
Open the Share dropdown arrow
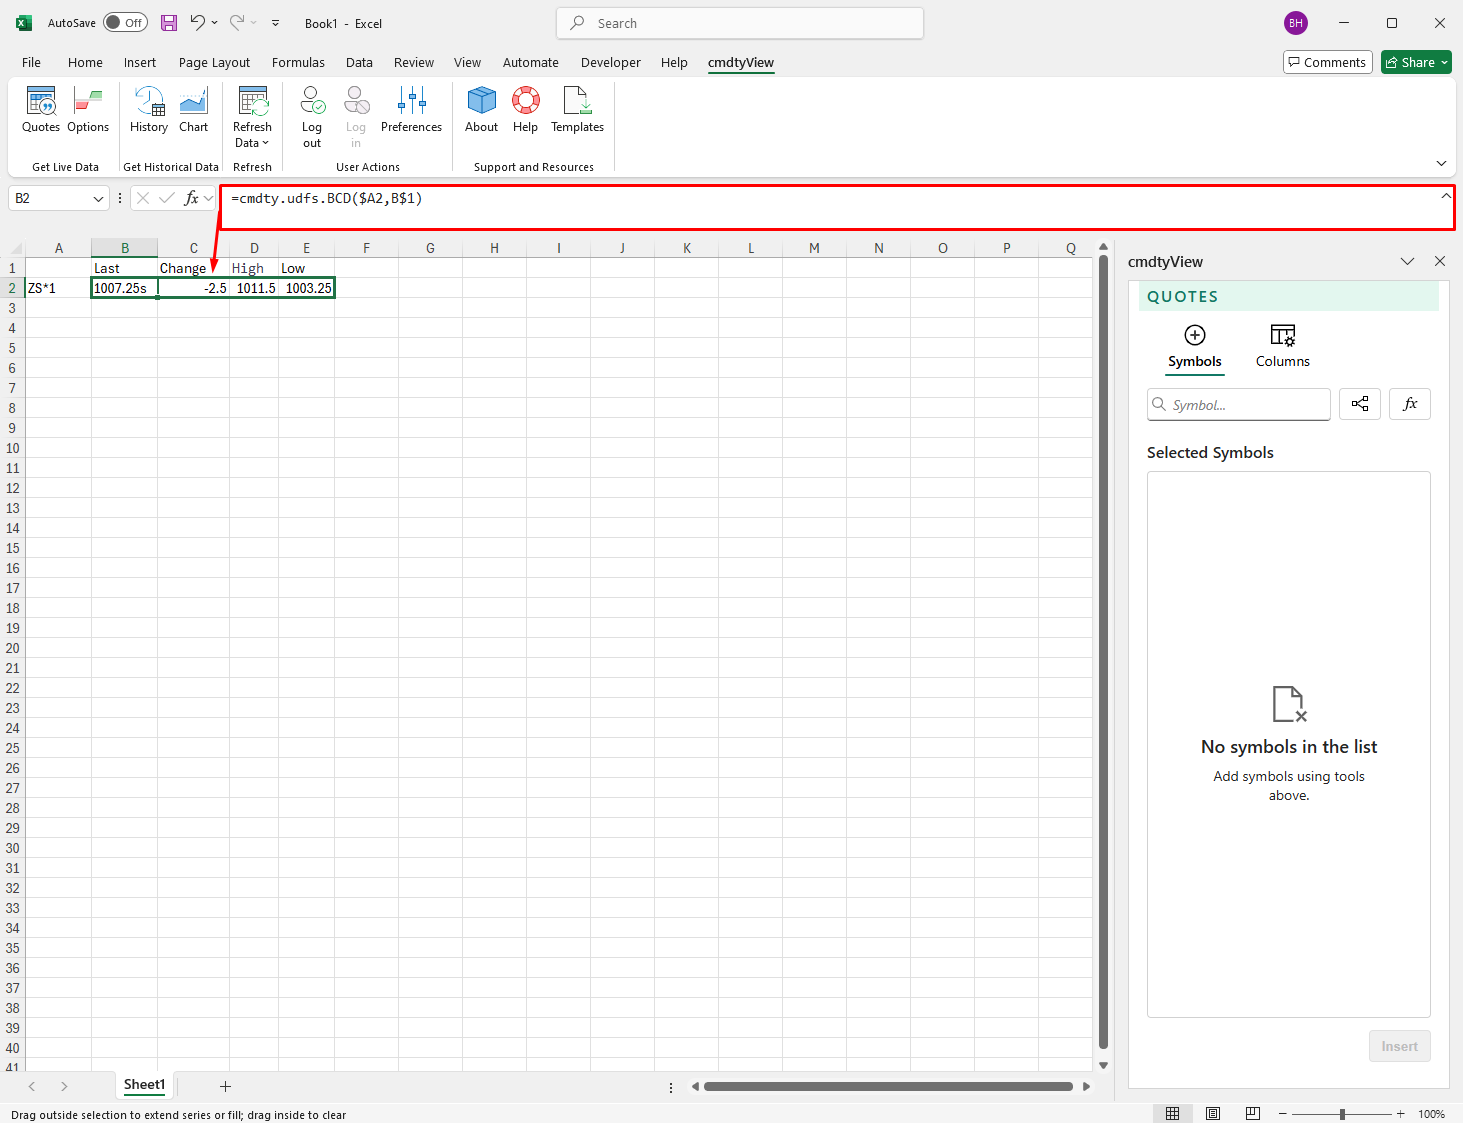(x=1444, y=62)
